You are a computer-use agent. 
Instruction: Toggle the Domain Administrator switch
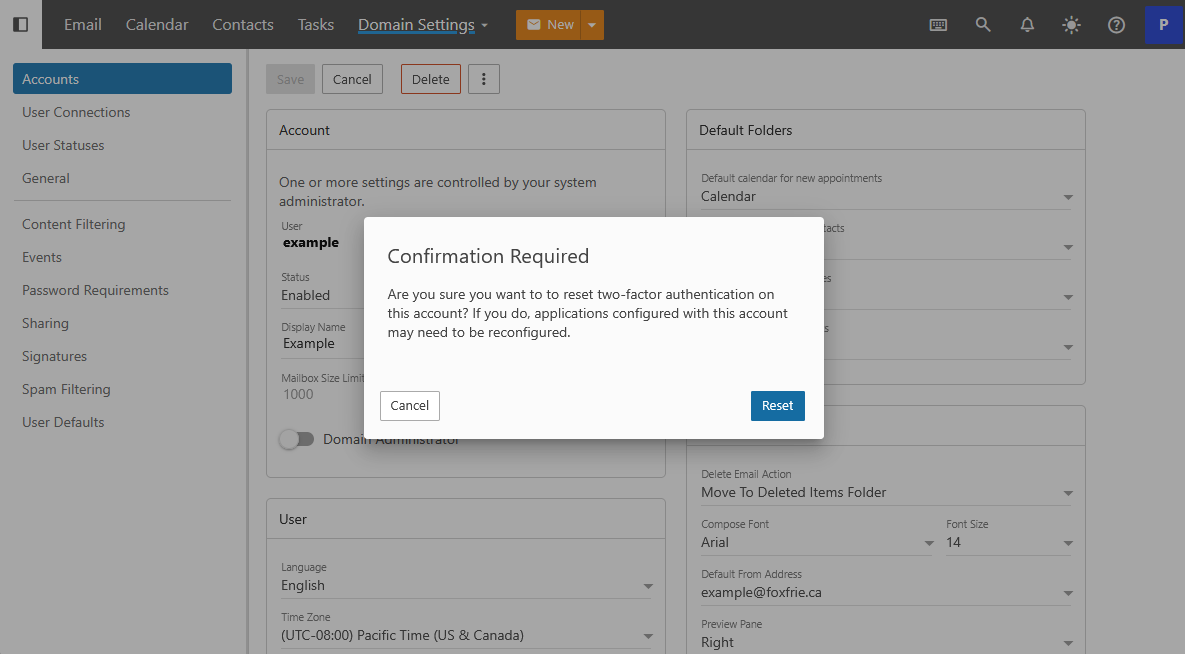point(296,439)
